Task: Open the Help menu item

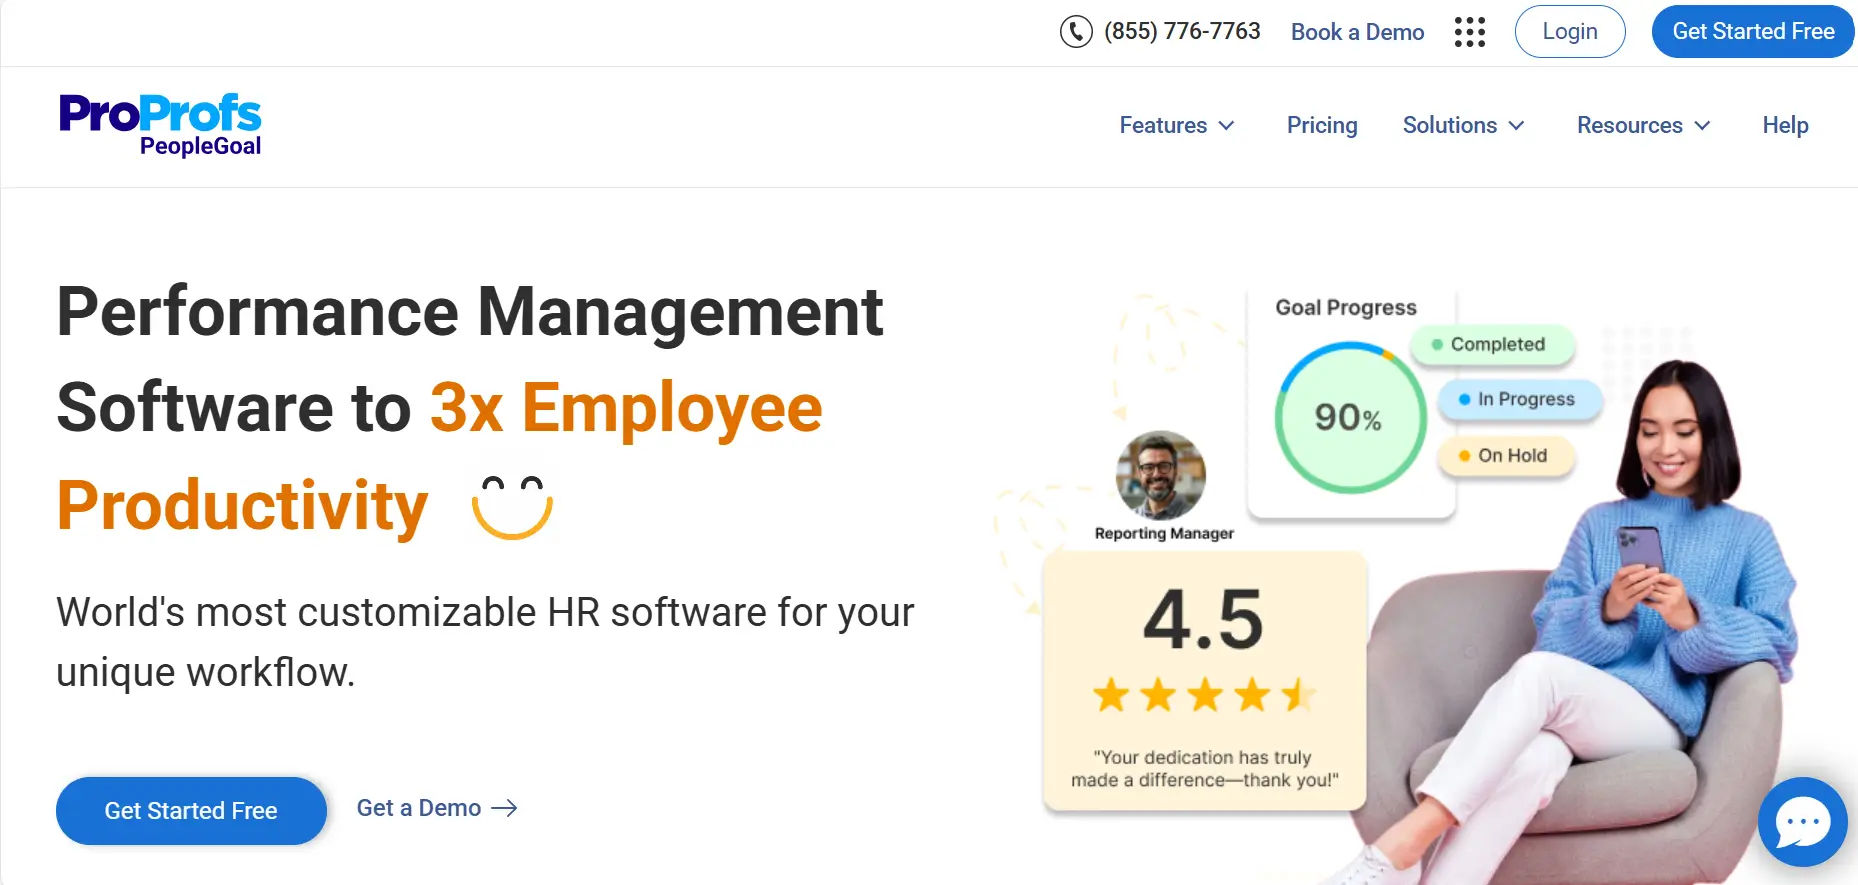Action: tap(1785, 125)
